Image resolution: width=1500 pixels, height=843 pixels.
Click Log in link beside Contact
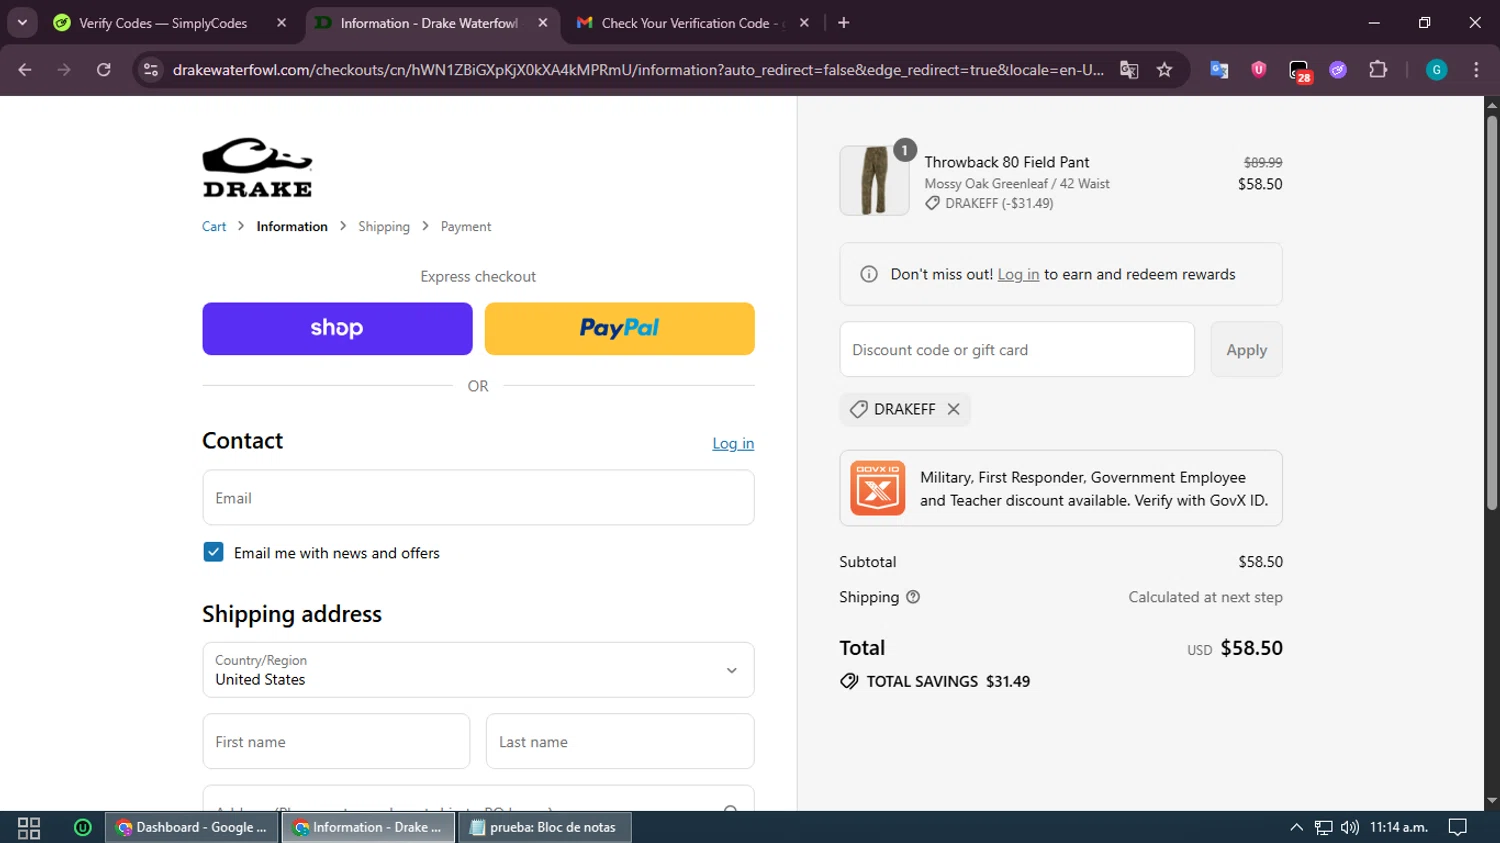point(733,444)
